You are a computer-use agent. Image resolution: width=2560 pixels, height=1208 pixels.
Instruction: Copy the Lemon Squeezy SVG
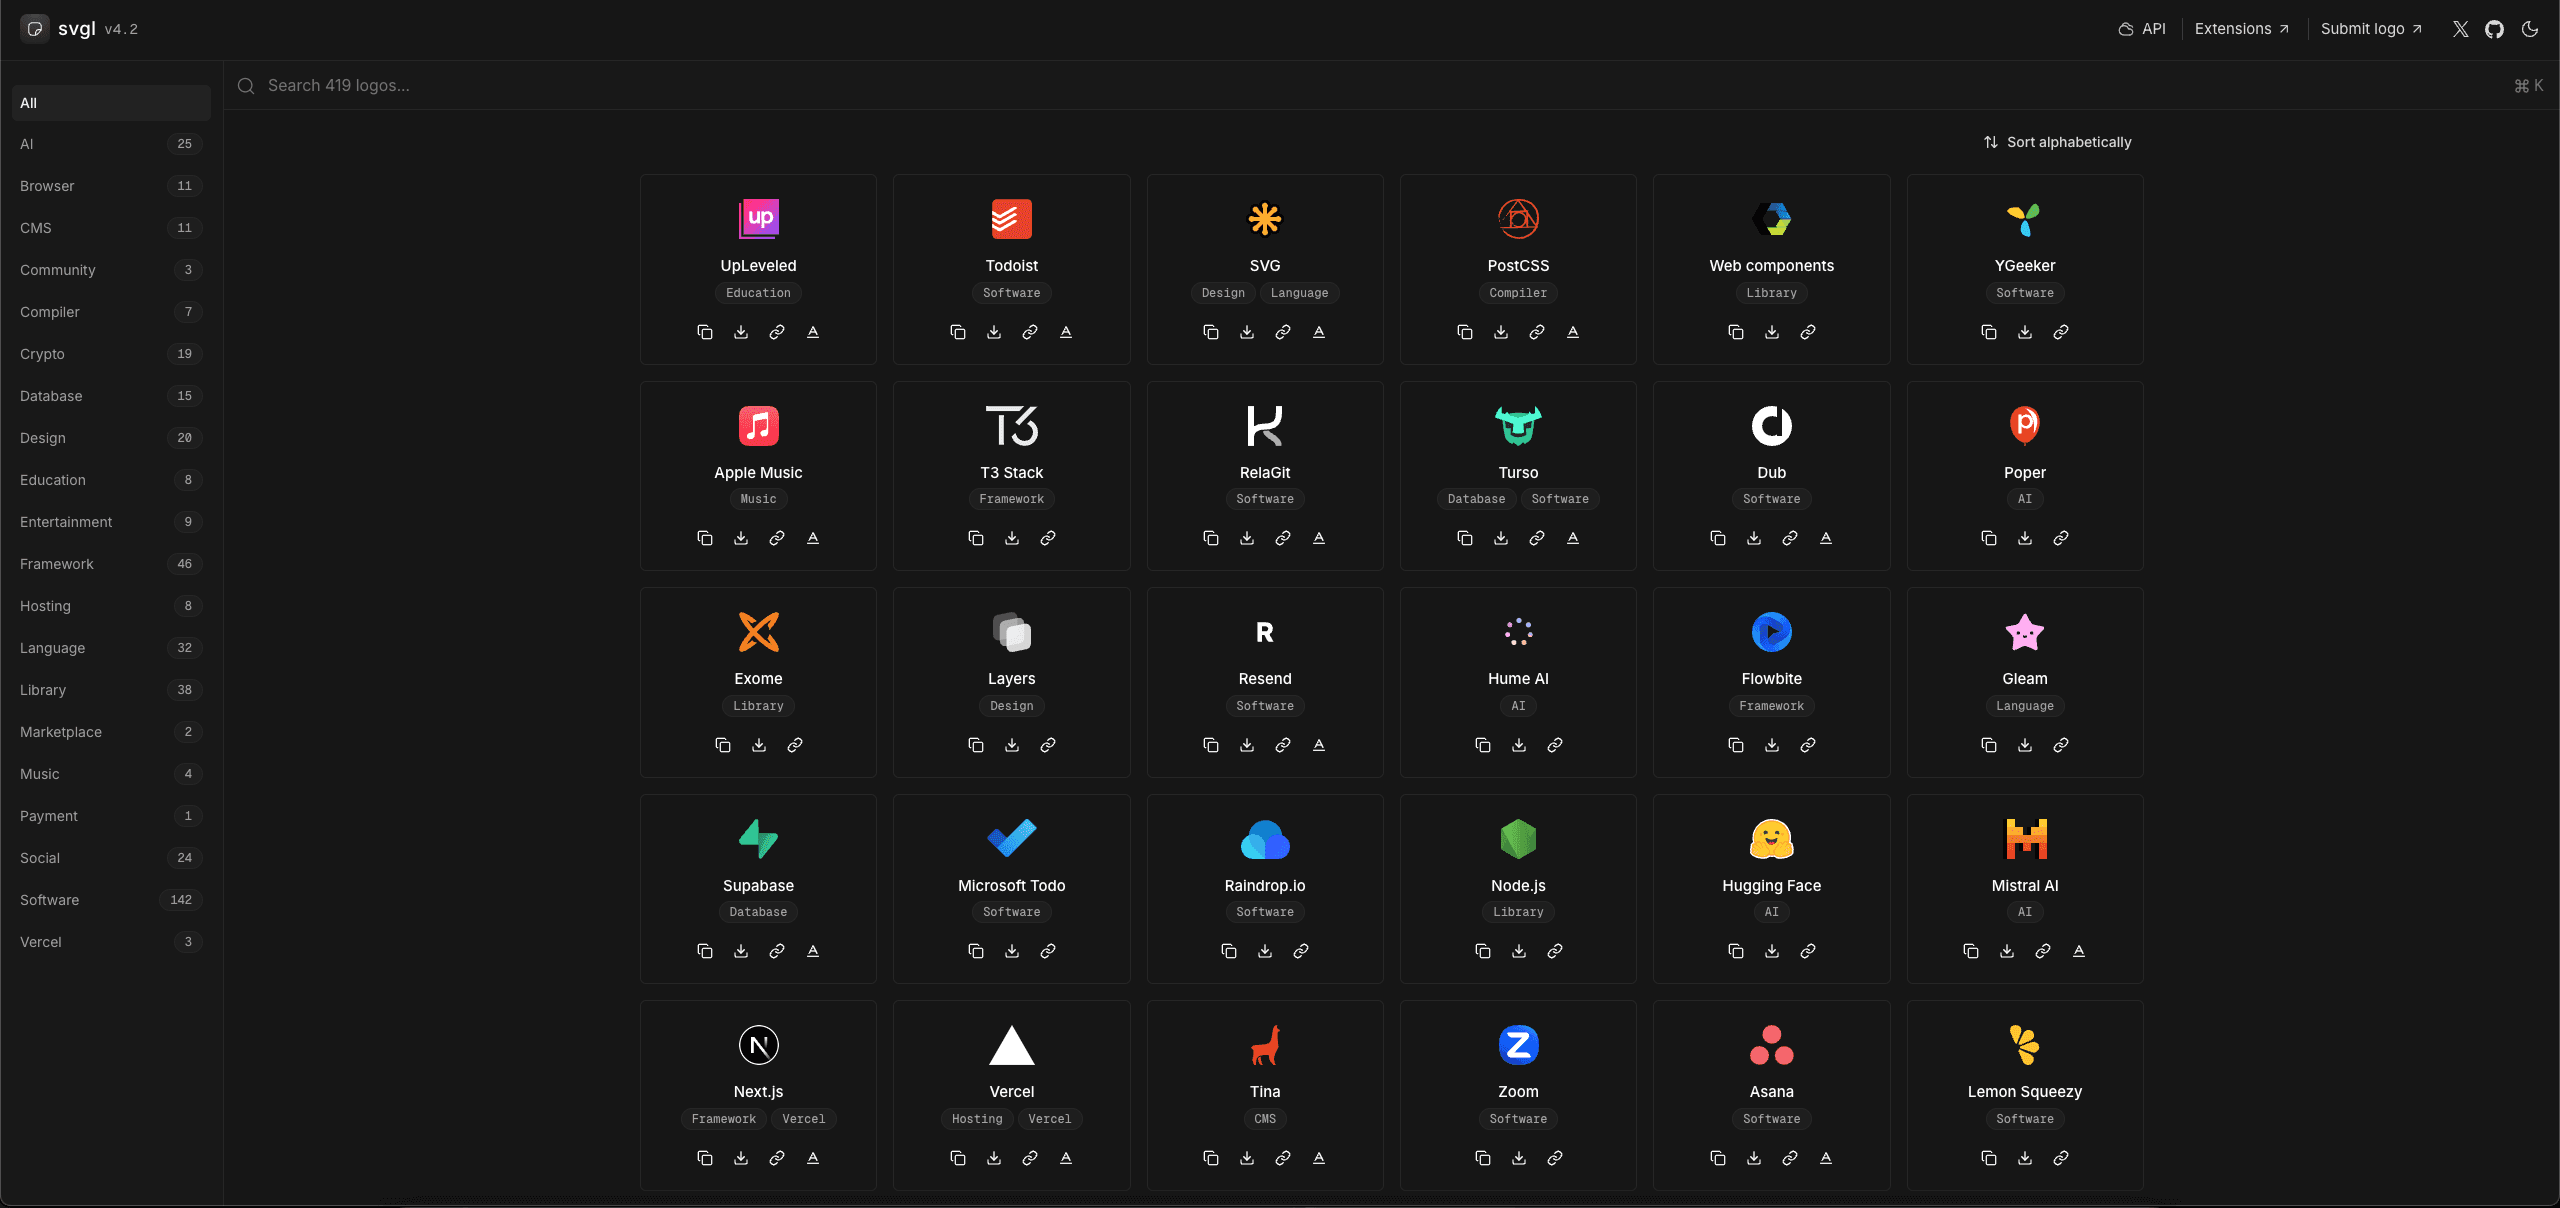(1989, 1158)
